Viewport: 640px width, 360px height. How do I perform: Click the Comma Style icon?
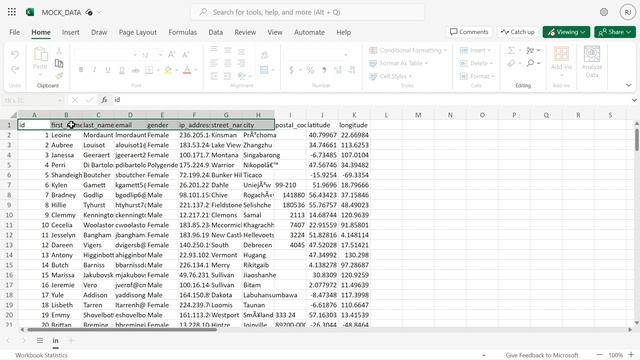pos(324,70)
